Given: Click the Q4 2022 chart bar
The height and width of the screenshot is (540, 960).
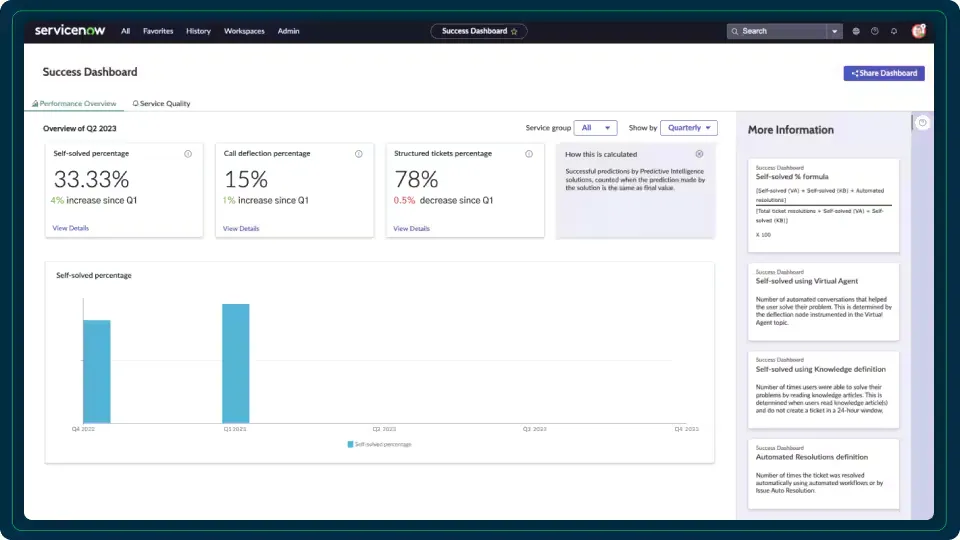Looking at the screenshot, I should click(97, 371).
